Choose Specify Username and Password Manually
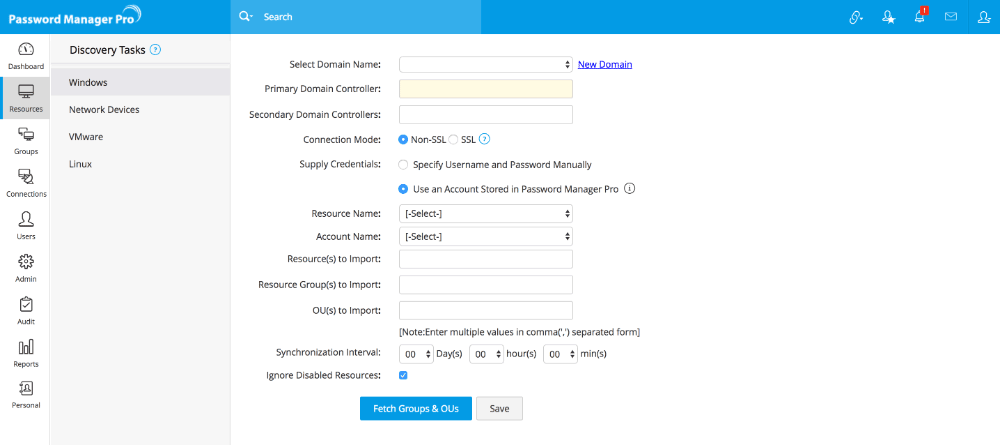 click(403, 165)
